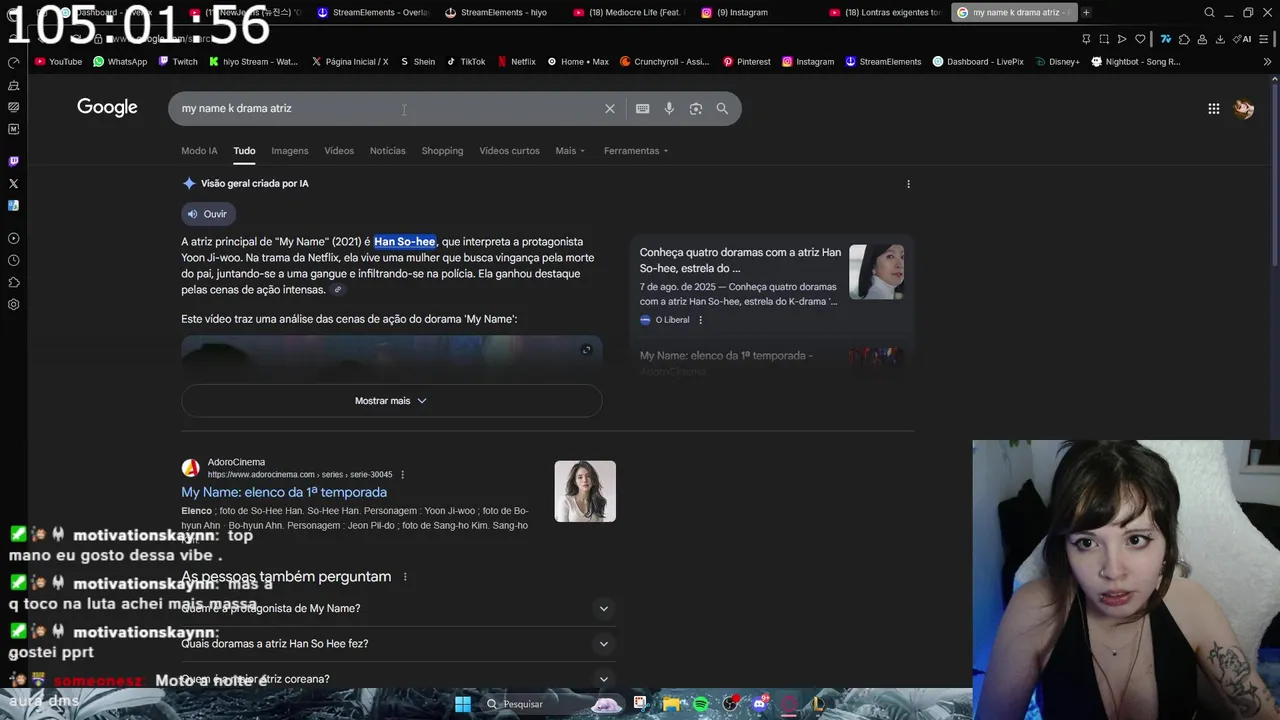Open Spotify from the Windows taskbar
Viewport: 1280px width, 720px height.
pyautogui.click(x=701, y=704)
